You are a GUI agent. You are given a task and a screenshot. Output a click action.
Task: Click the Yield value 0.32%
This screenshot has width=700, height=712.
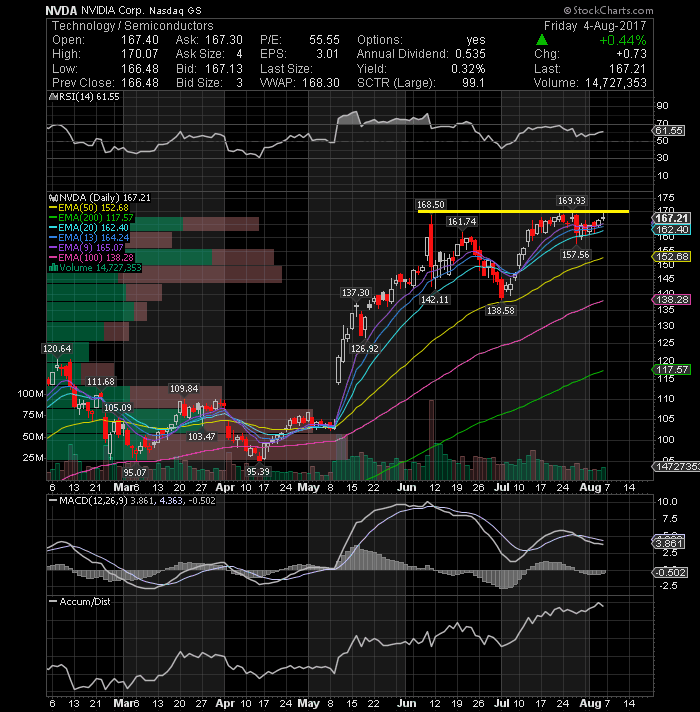468,69
